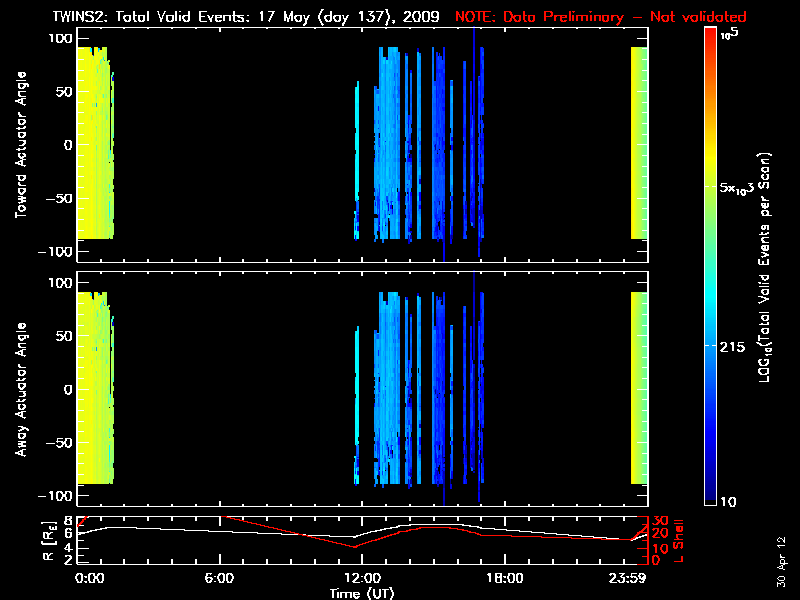Click the 'Time (UT)' x-axis title
Viewport: 800px width, 600px height.
click(x=362, y=592)
